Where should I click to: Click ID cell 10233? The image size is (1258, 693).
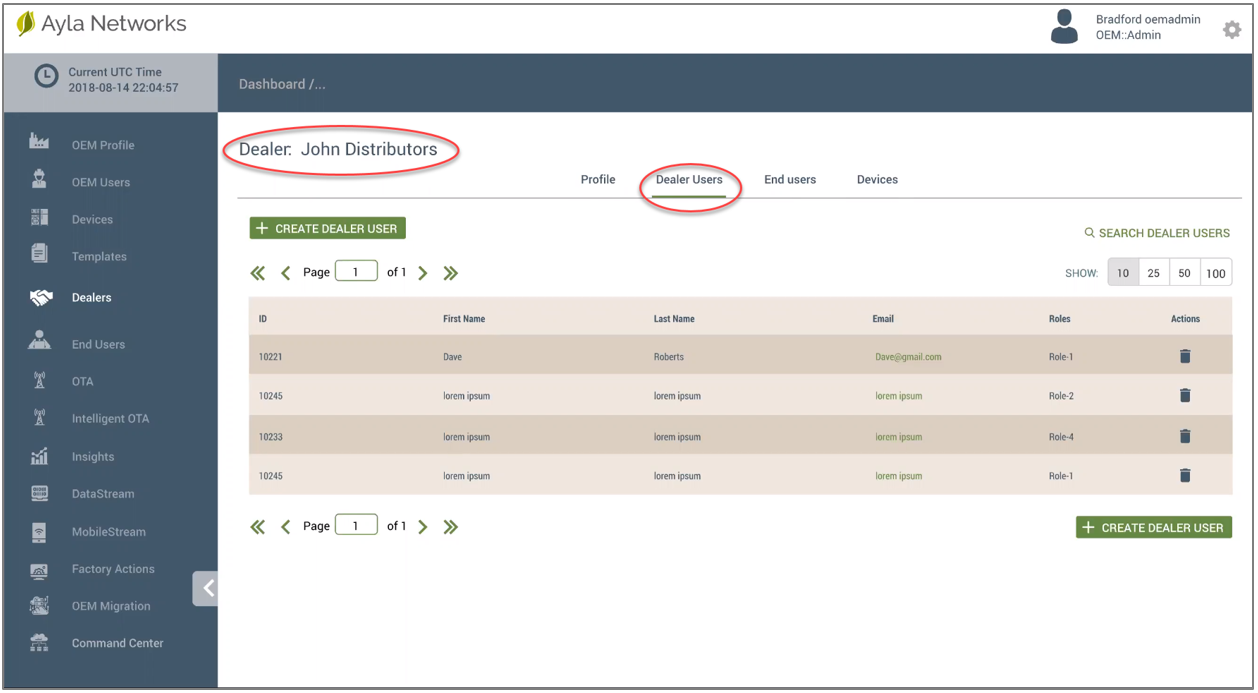[271, 437]
